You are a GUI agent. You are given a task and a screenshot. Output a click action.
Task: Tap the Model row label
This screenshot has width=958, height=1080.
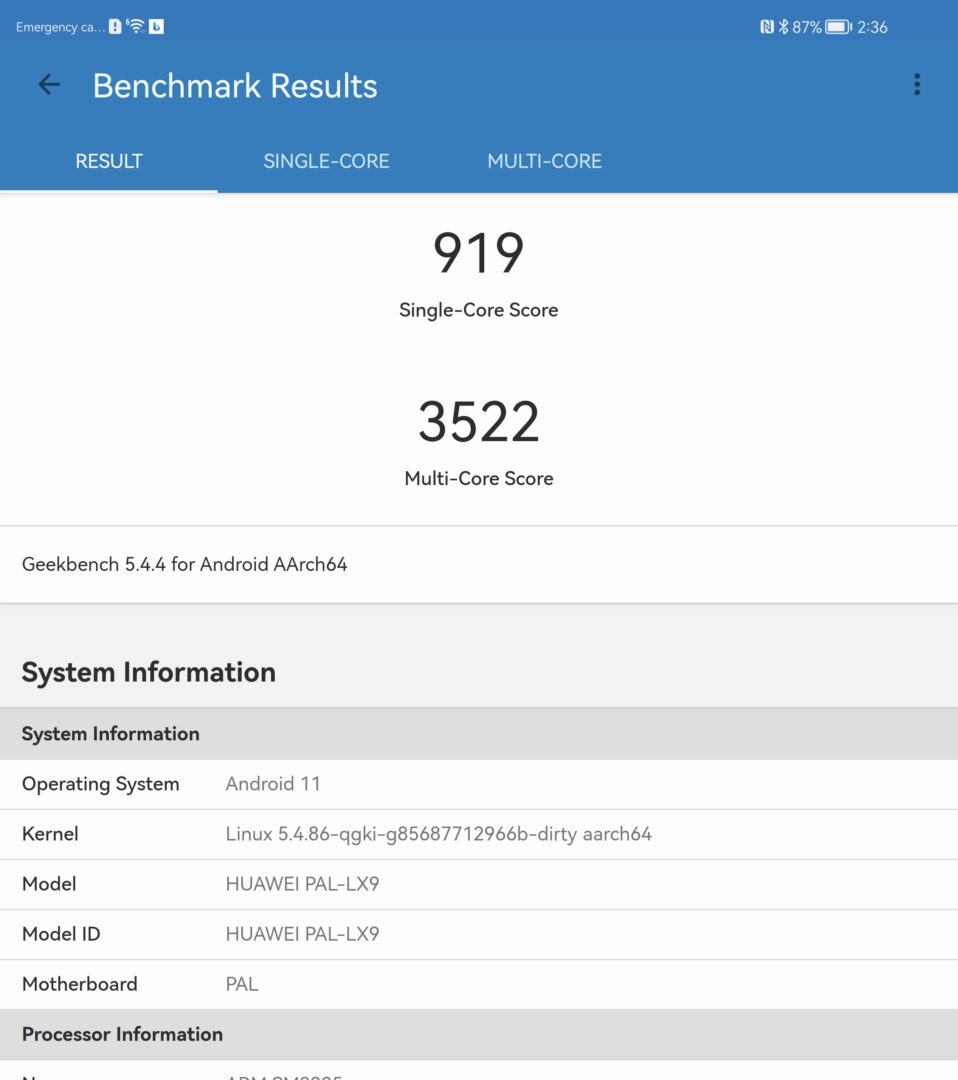[49, 884]
